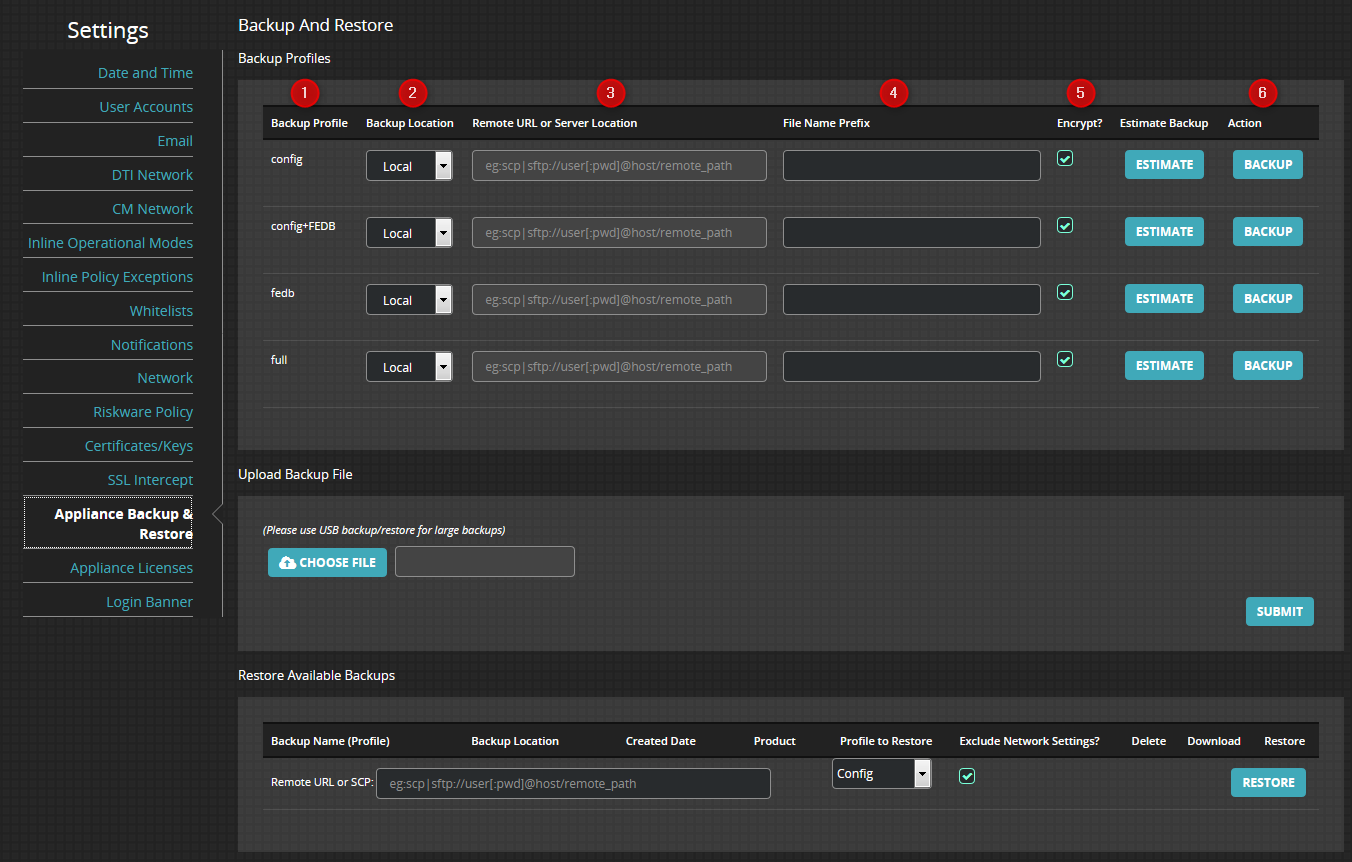Estimate backup size for fedb profile
The image size is (1352, 862).
(x=1164, y=299)
